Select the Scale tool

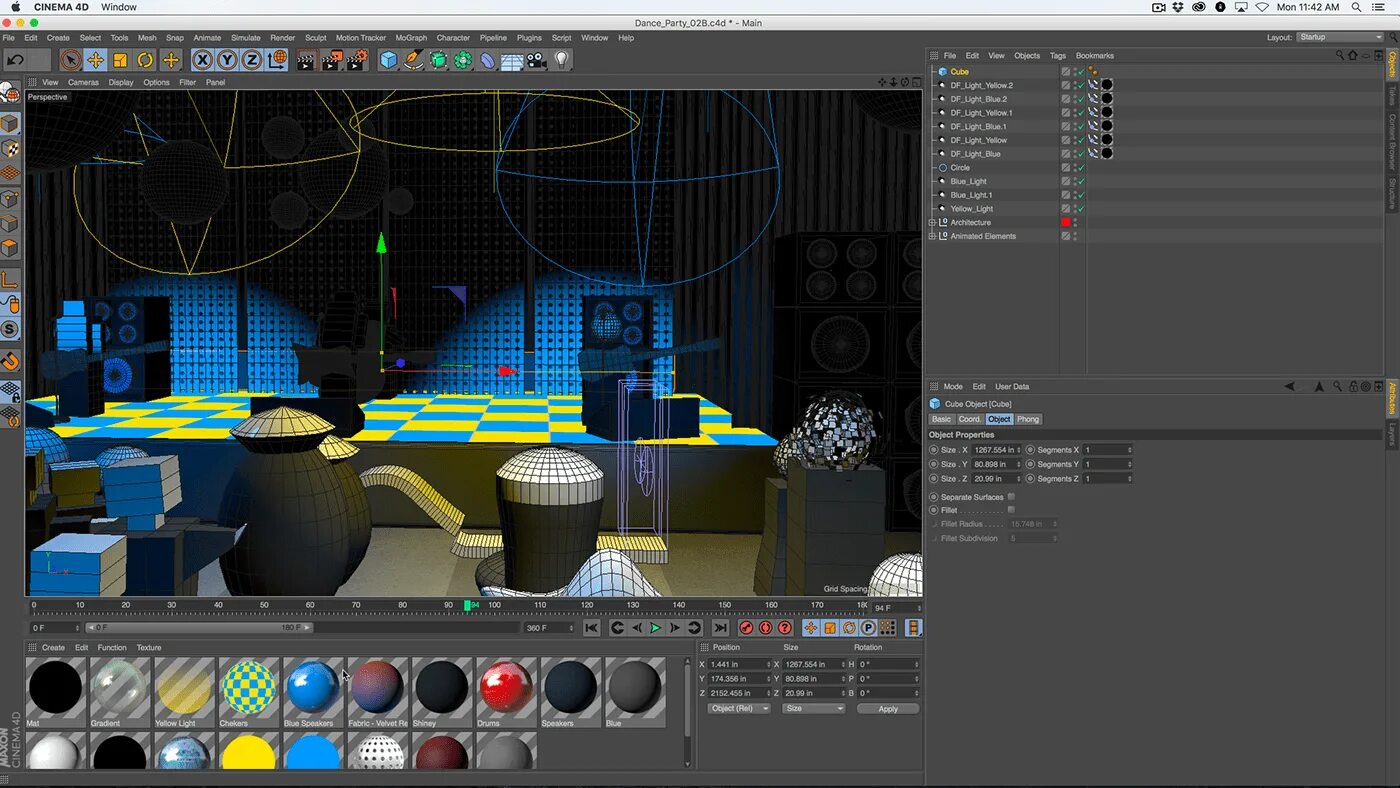pyautogui.click(x=120, y=60)
